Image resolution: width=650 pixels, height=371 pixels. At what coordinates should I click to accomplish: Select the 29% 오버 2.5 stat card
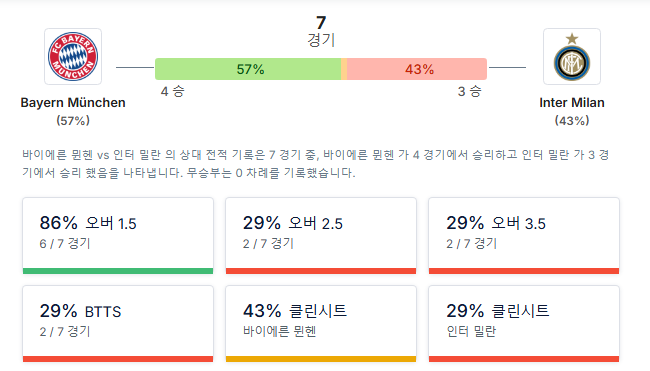(321, 235)
